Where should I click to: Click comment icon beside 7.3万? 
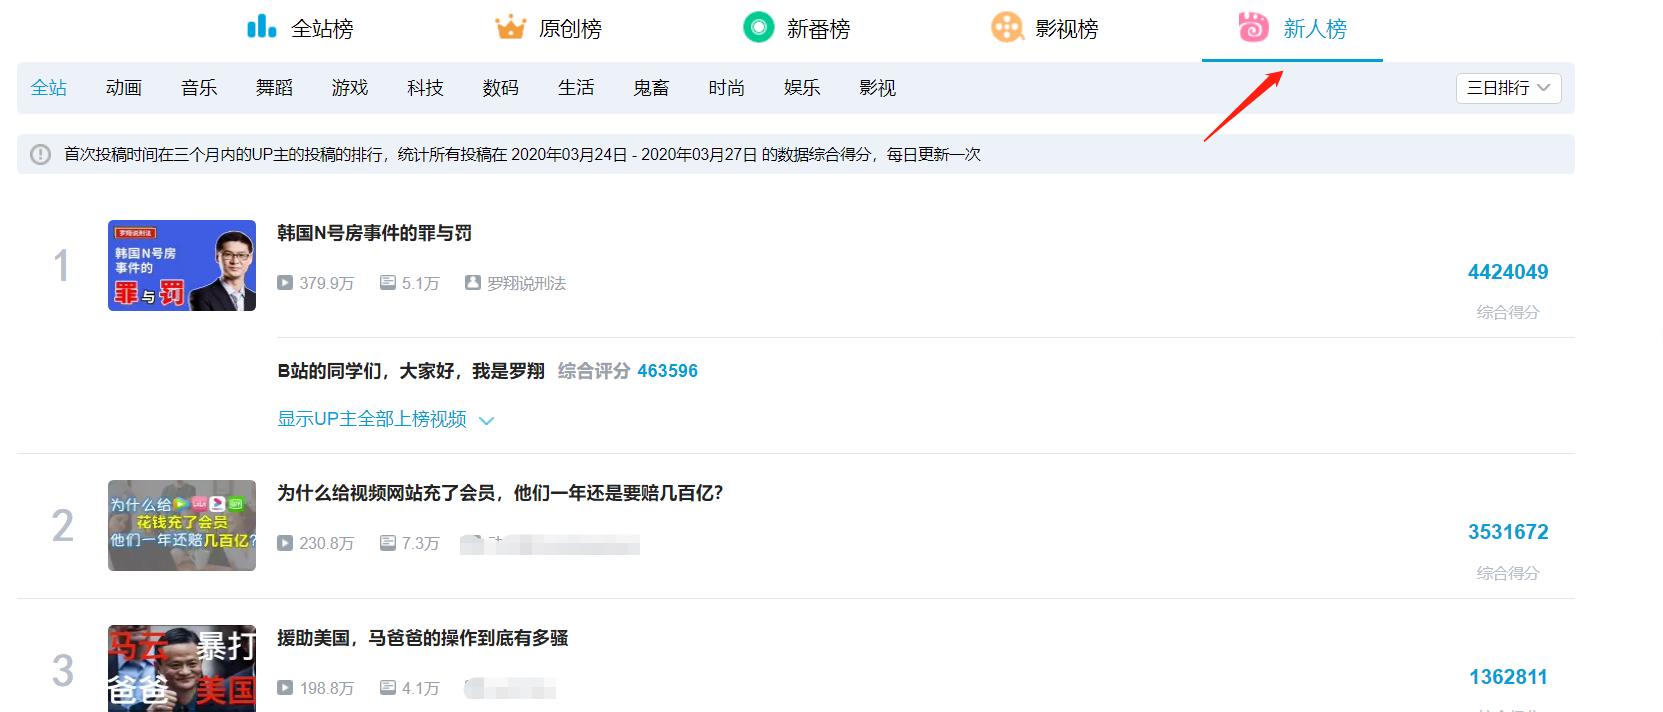click(x=388, y=543)
